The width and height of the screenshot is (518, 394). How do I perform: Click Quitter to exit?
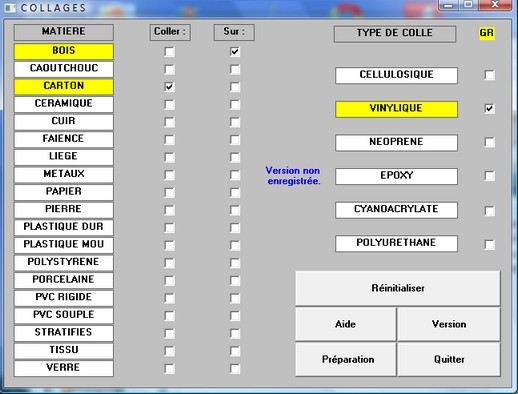pyautogui.click(x=449, y=359)
